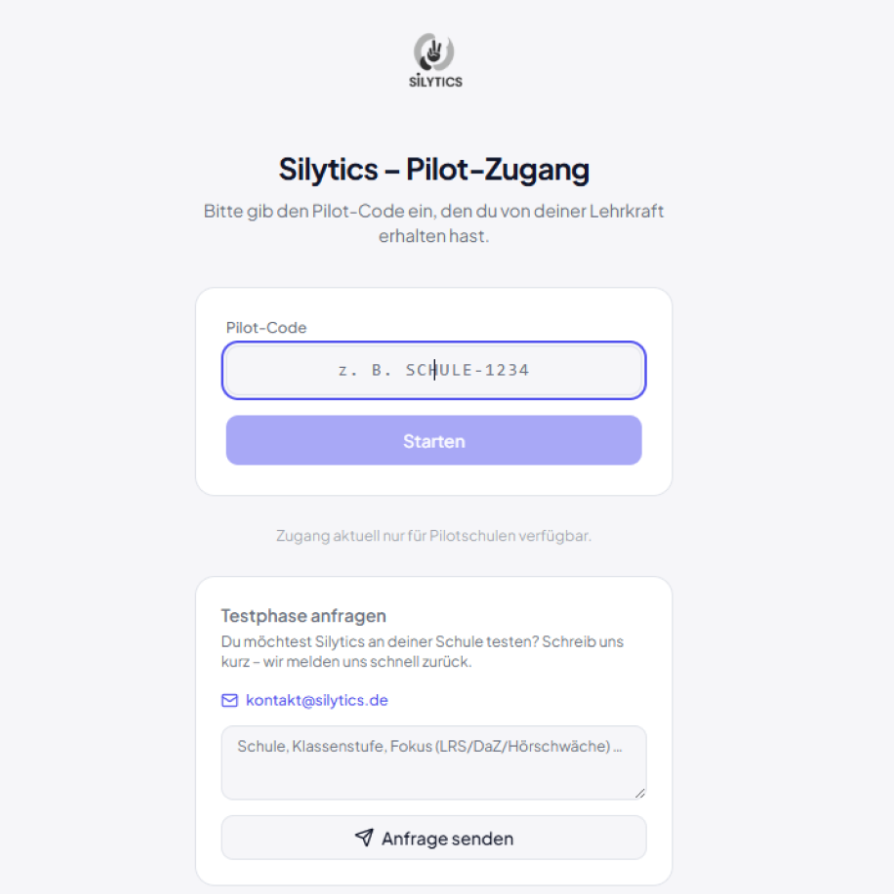Focus the Pilot-Code input field
The width and height of the screenshot is (894, 894).
click(434, 371)
